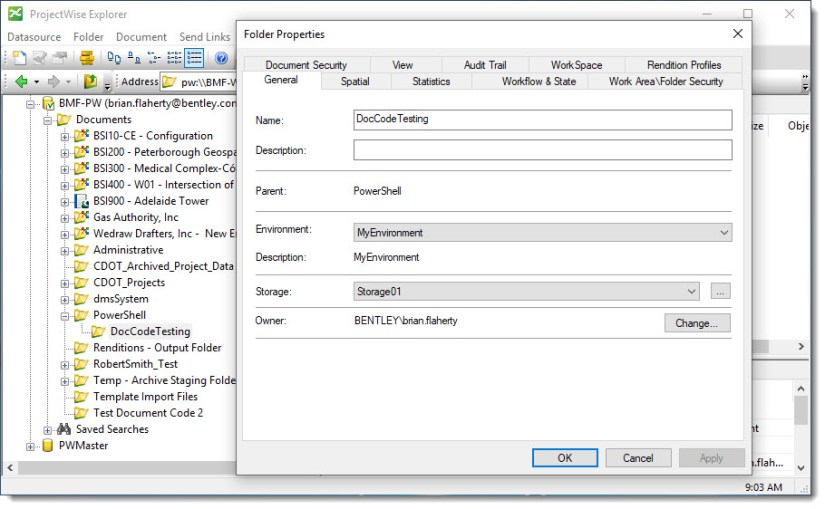Screen dimensions: 825x509
Task: Go forward with the gray arrow
Action: pyautogui.click(x=53, y=82)
